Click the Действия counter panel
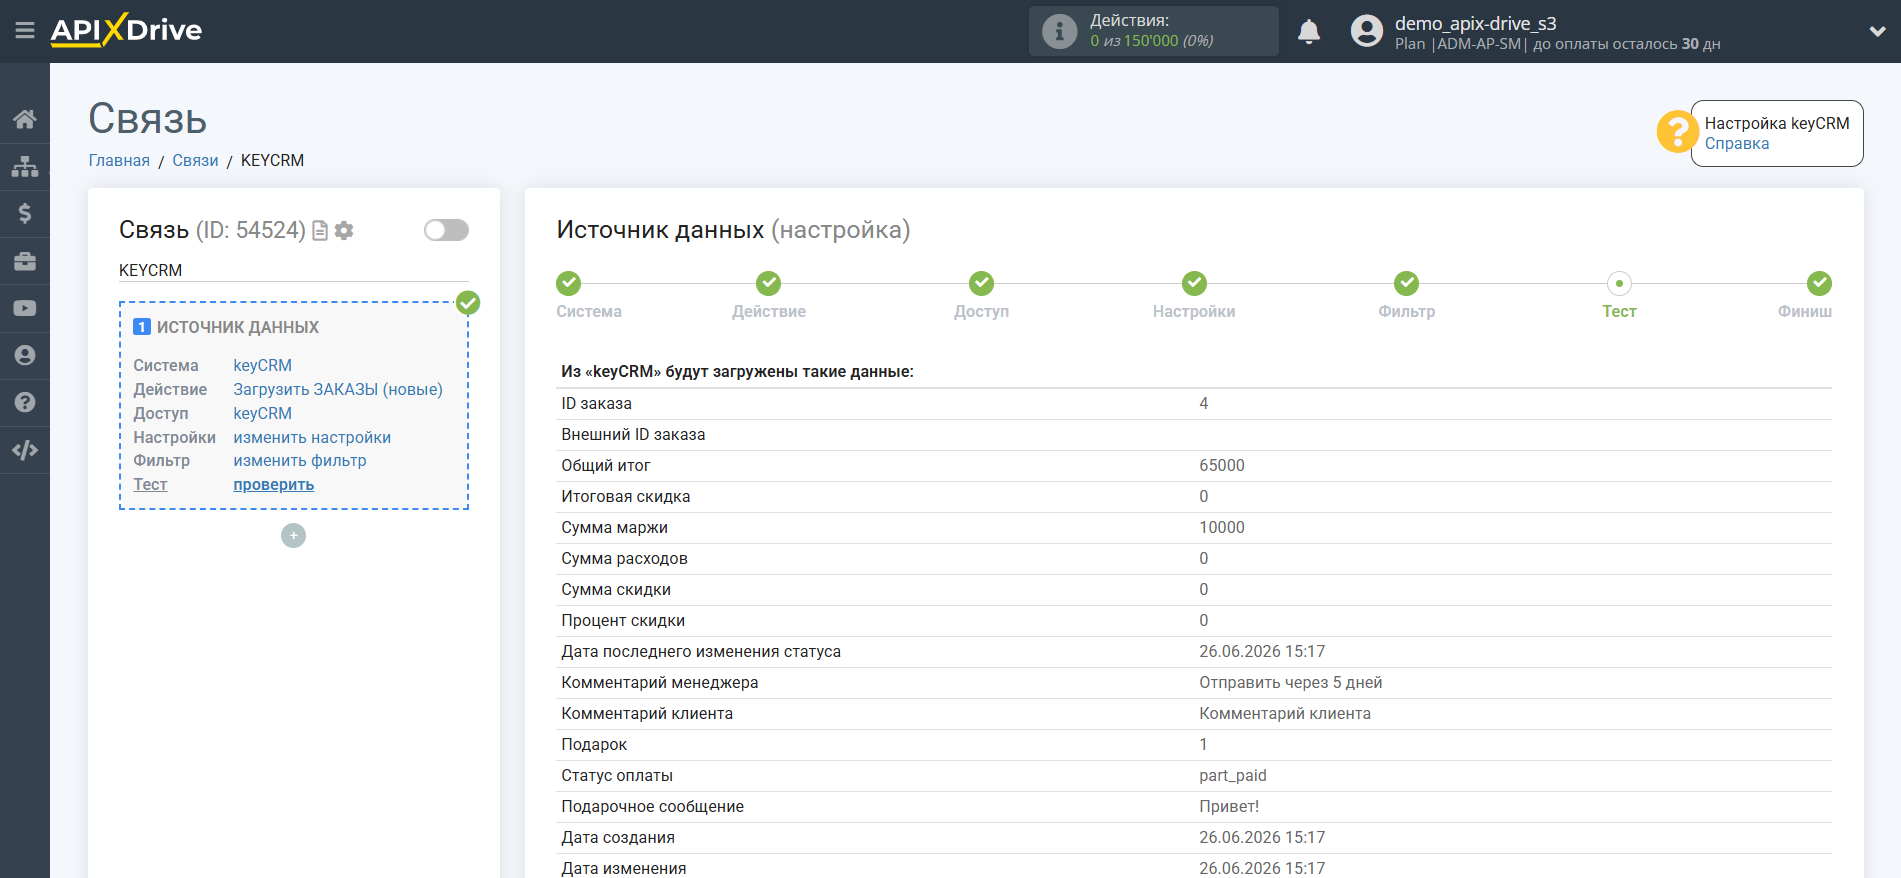The image size is (1901, 878). tap(1153, 31)
